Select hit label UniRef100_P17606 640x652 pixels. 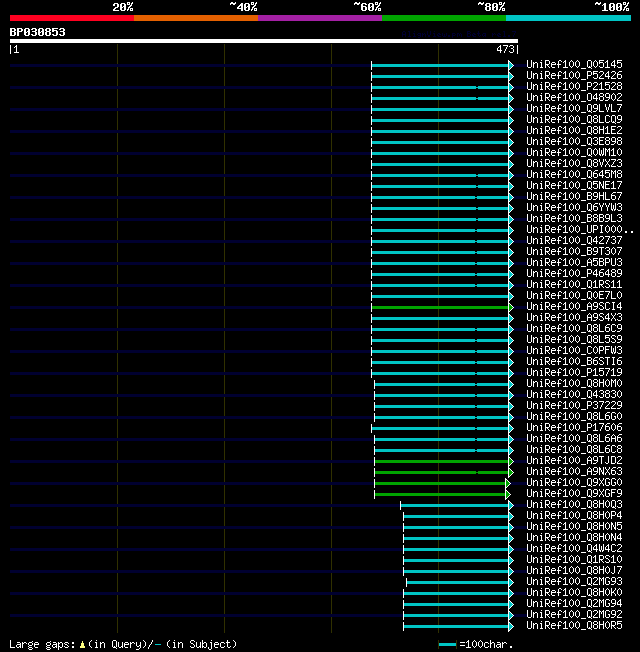pos(574,427)
